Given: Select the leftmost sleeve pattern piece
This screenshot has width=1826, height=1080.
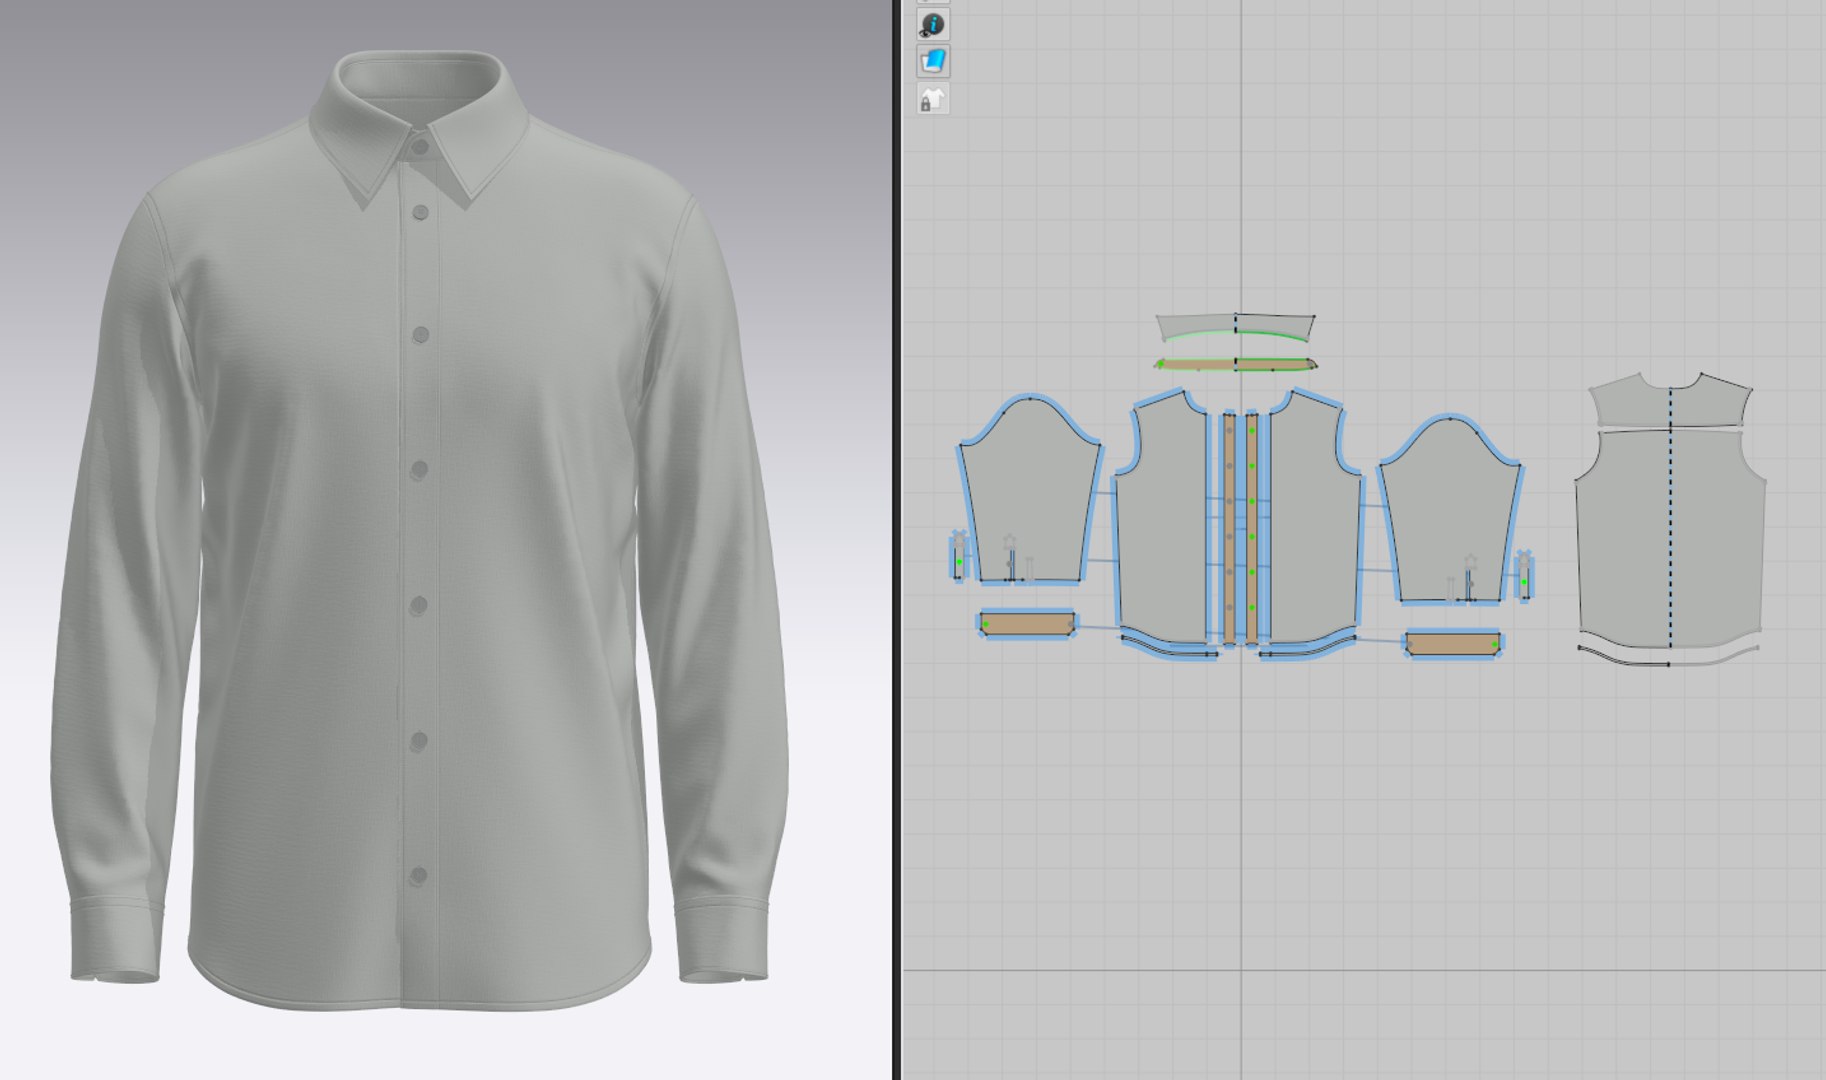Looking at the screenshot, I should [1030, 490].
